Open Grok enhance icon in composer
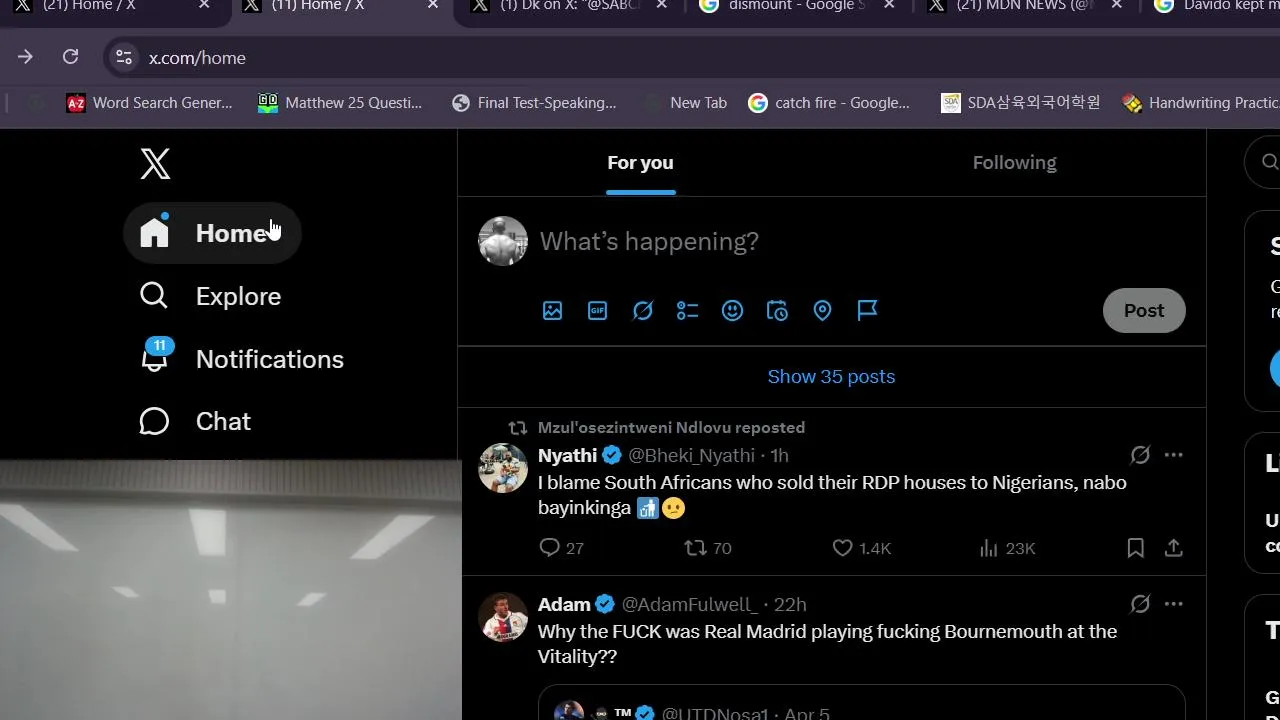Screen dimensions: 1280x720 tap(643, 311)
